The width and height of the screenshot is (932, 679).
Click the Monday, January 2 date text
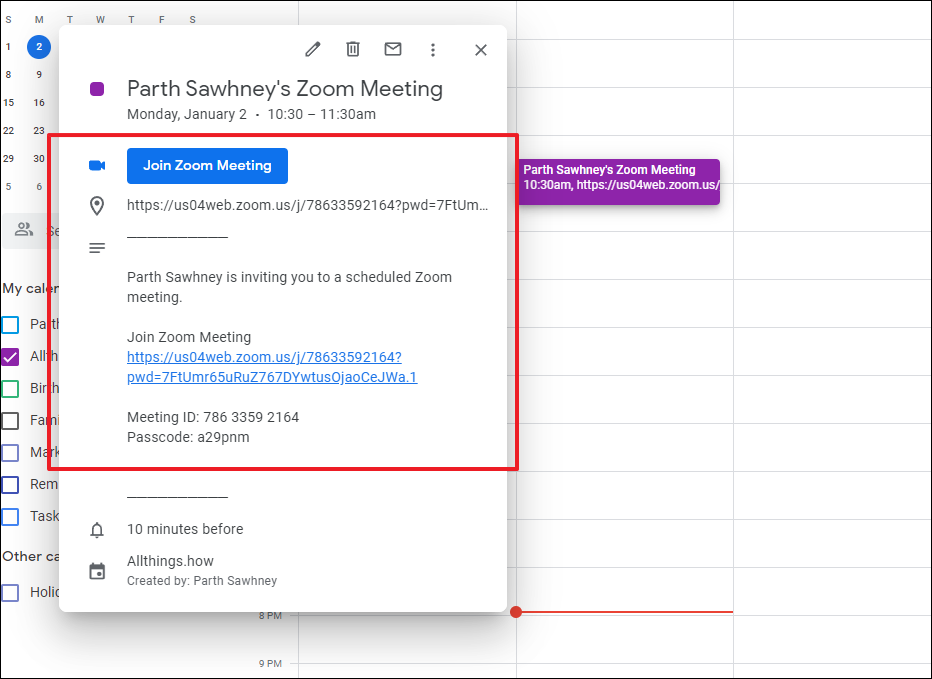pyautogui.click(x=187, y=114)
